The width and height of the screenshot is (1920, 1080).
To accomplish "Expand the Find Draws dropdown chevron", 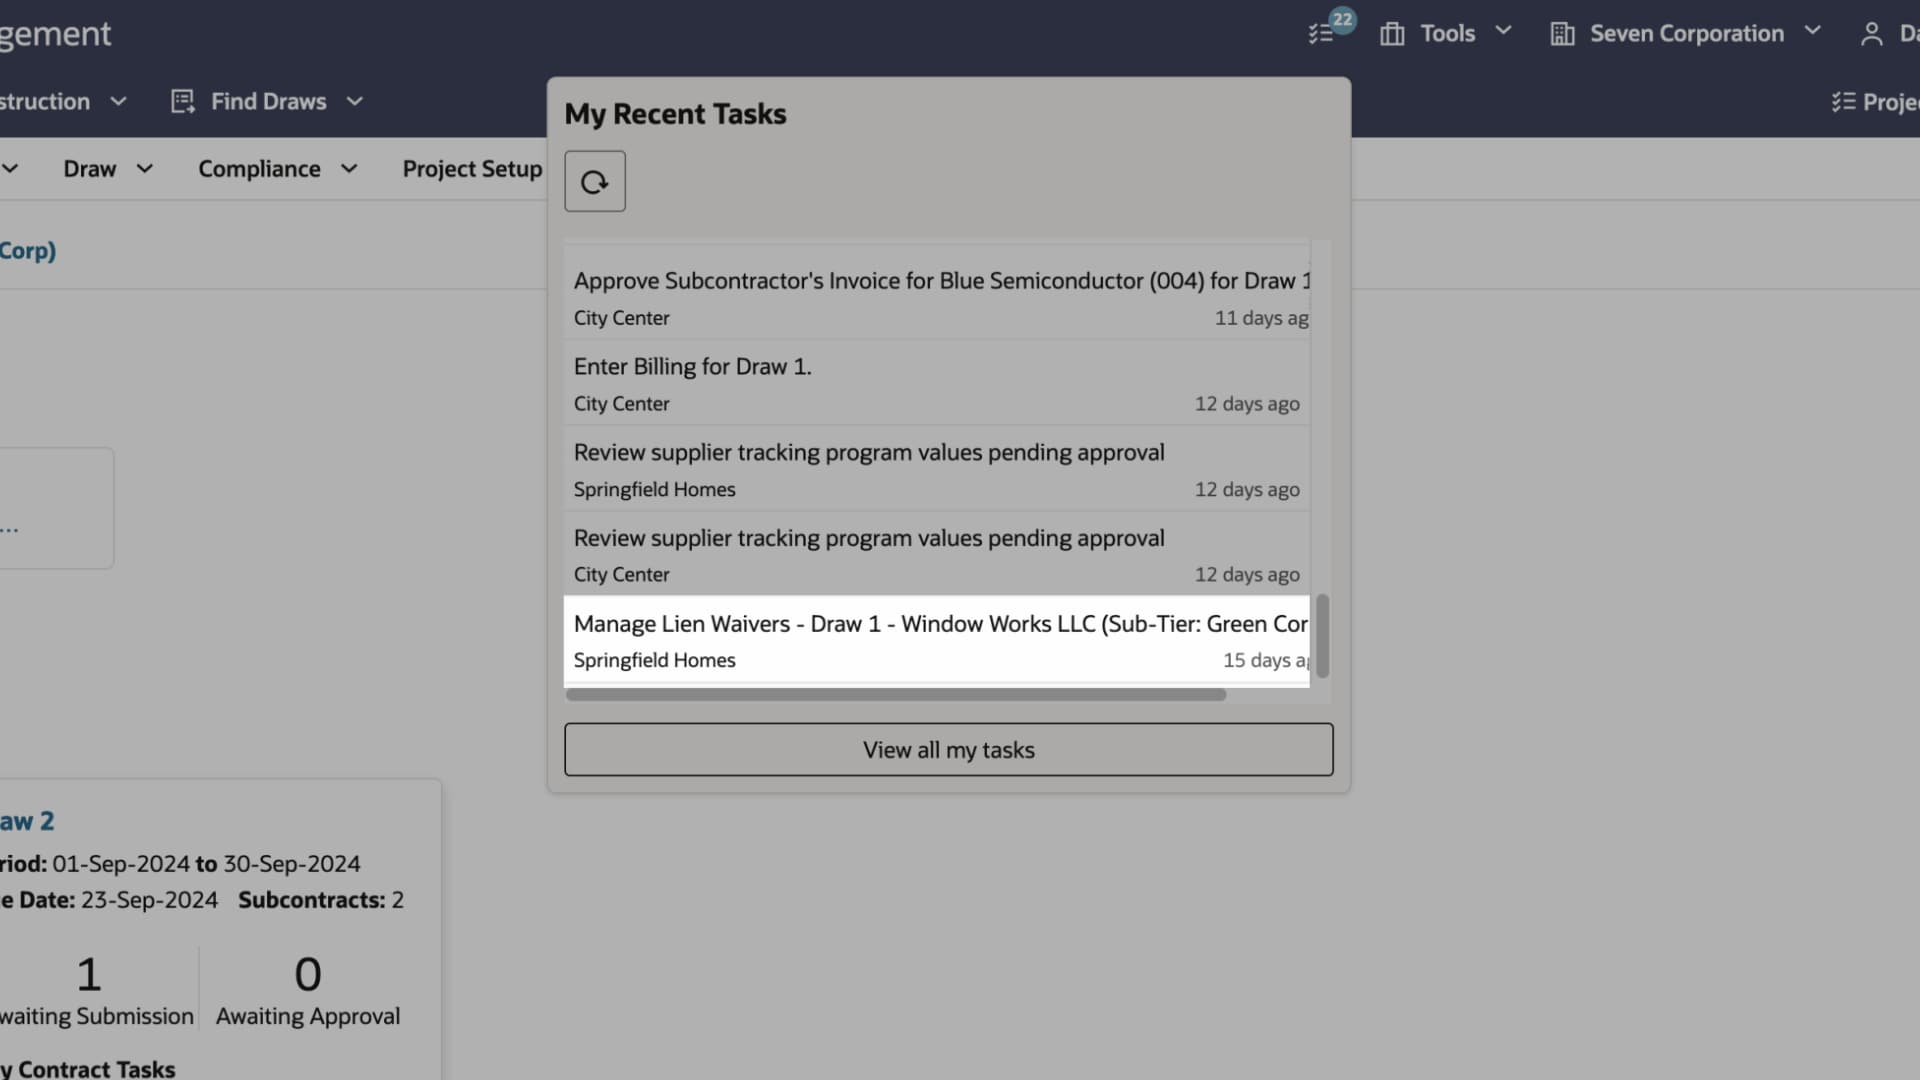I will tap(354, 101).
